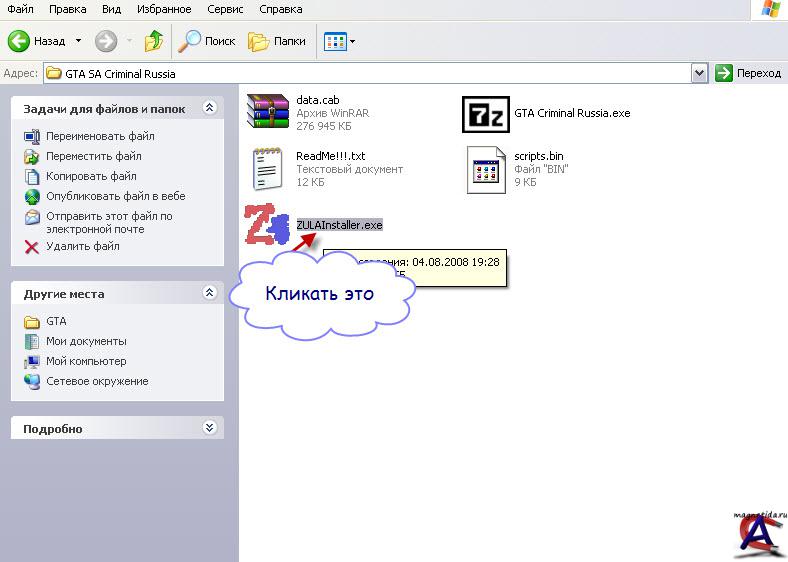Collapse the Задачи для файлов и папок panel
The height and width of the screenshot is (562, 788).
(x=209, y=107)
